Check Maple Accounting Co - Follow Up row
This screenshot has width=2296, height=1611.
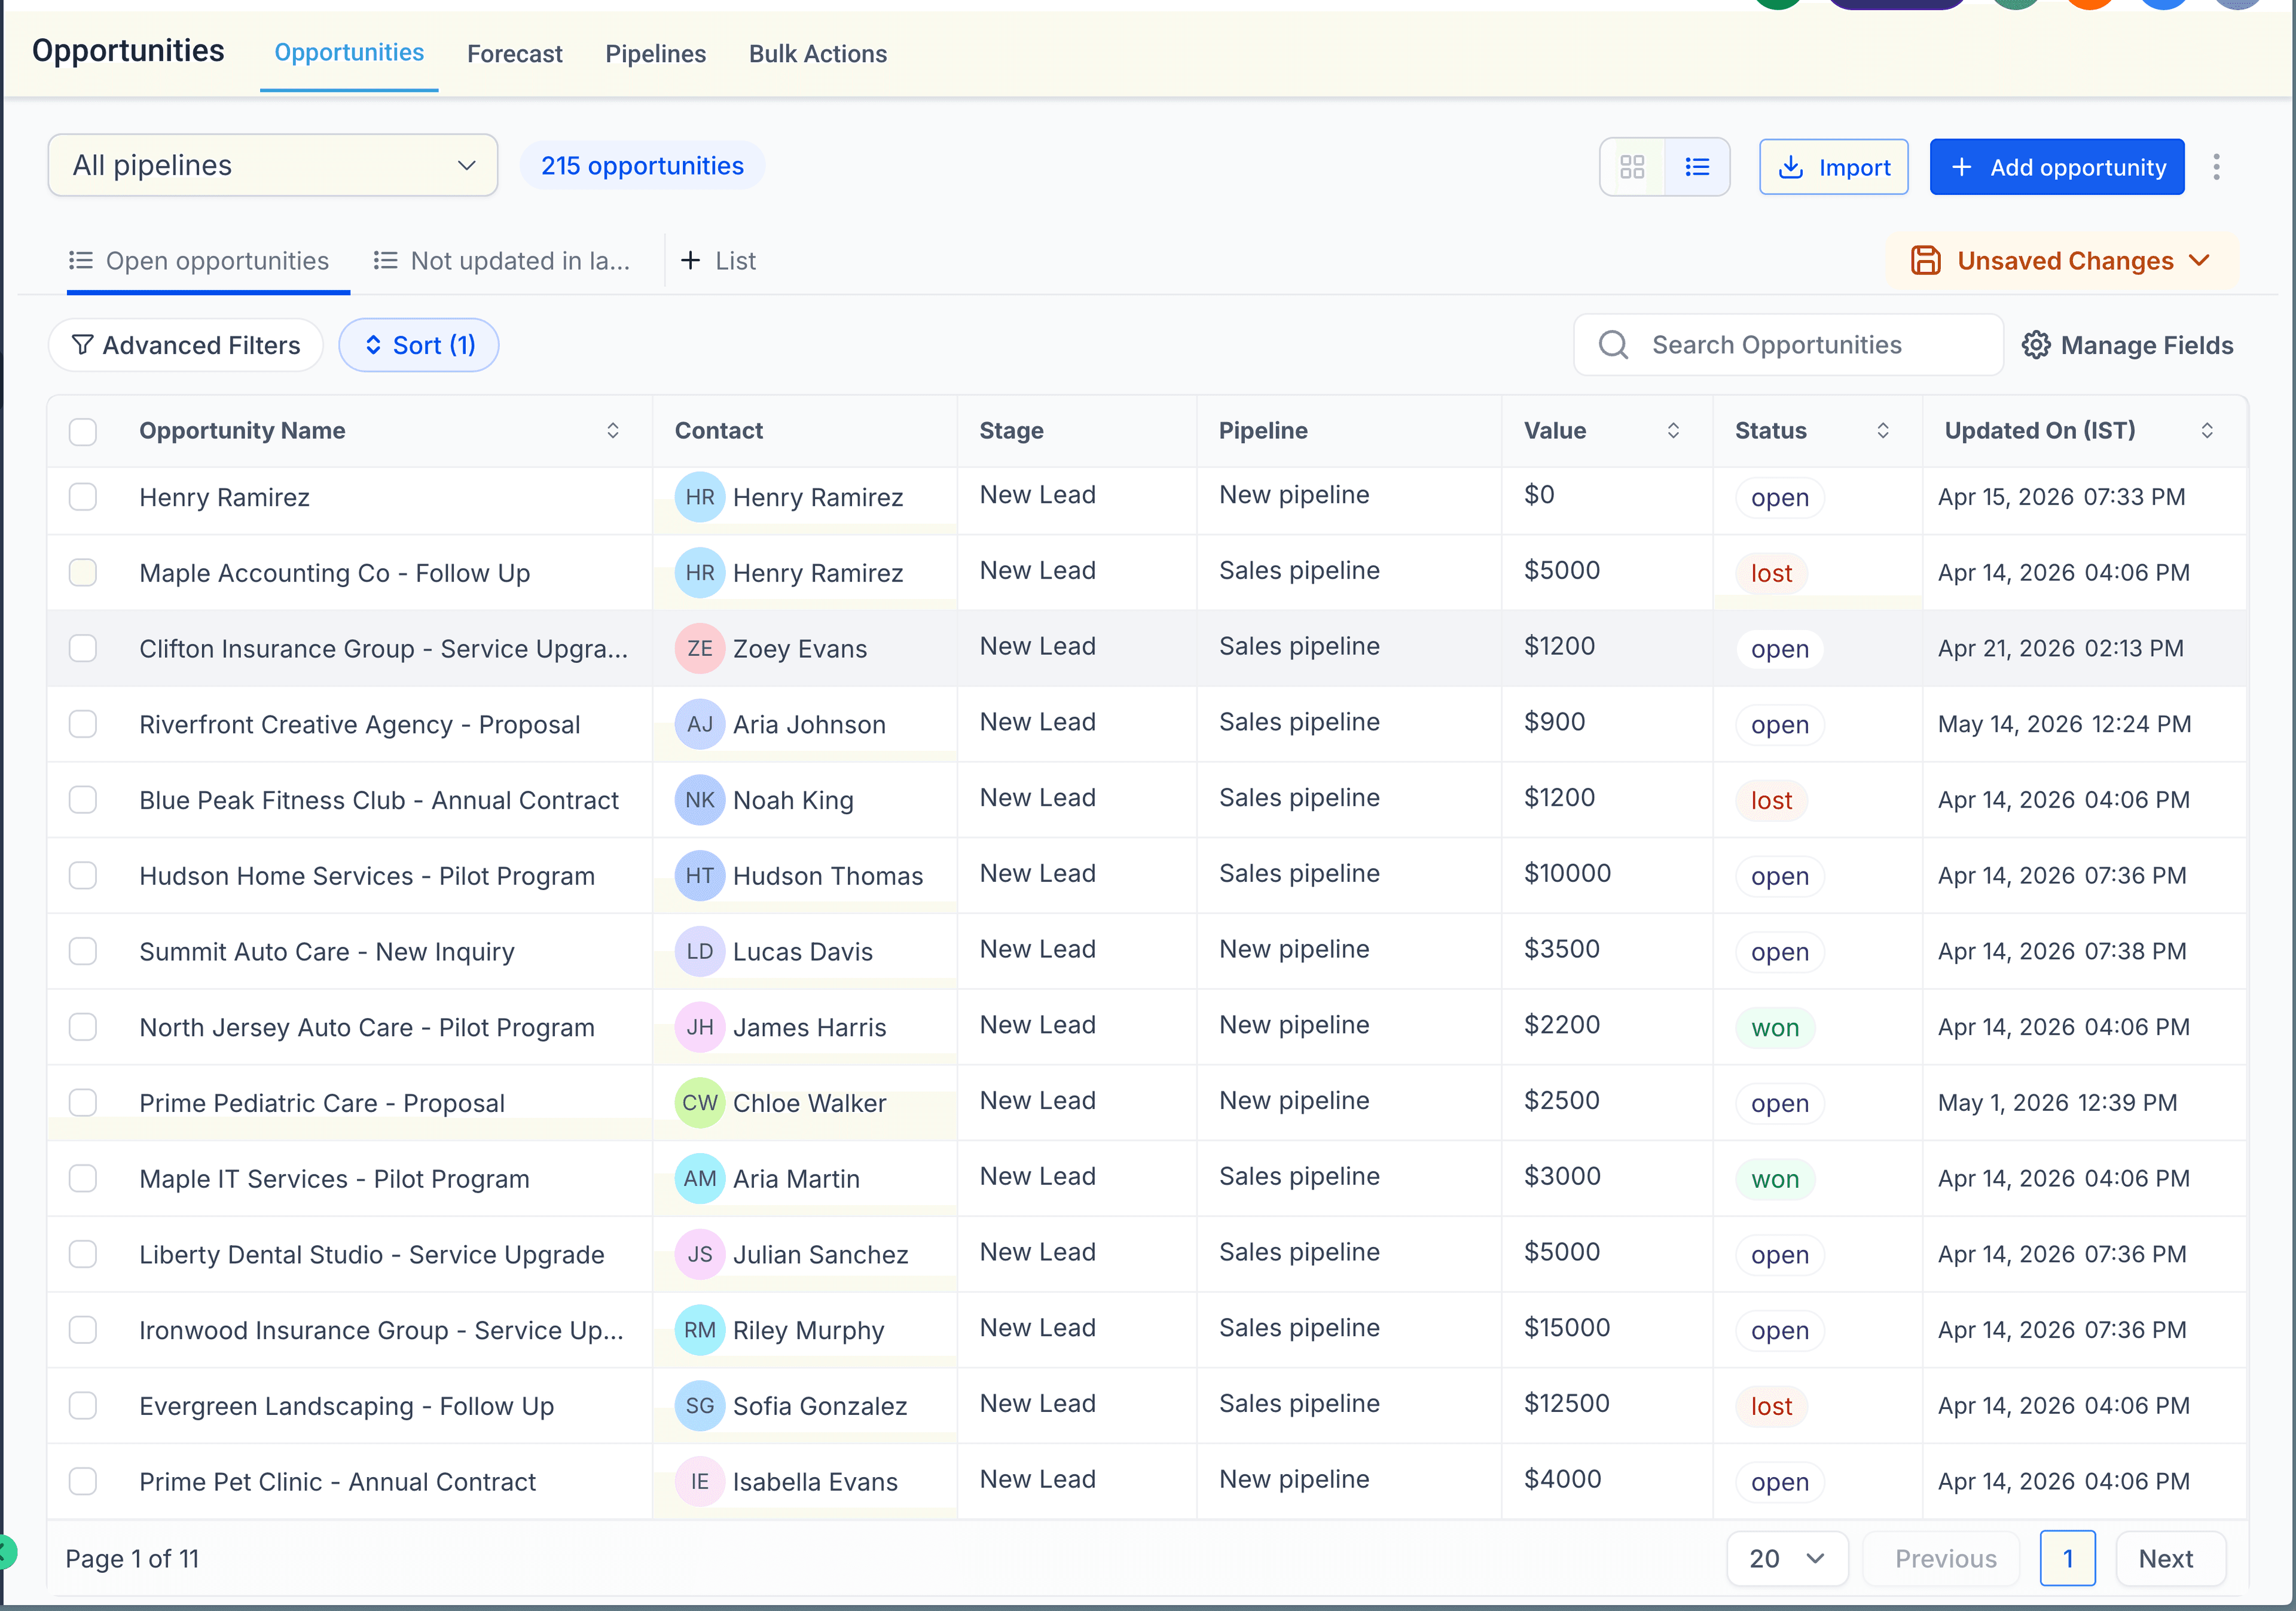pyautogui.click(x=83, y=573)
